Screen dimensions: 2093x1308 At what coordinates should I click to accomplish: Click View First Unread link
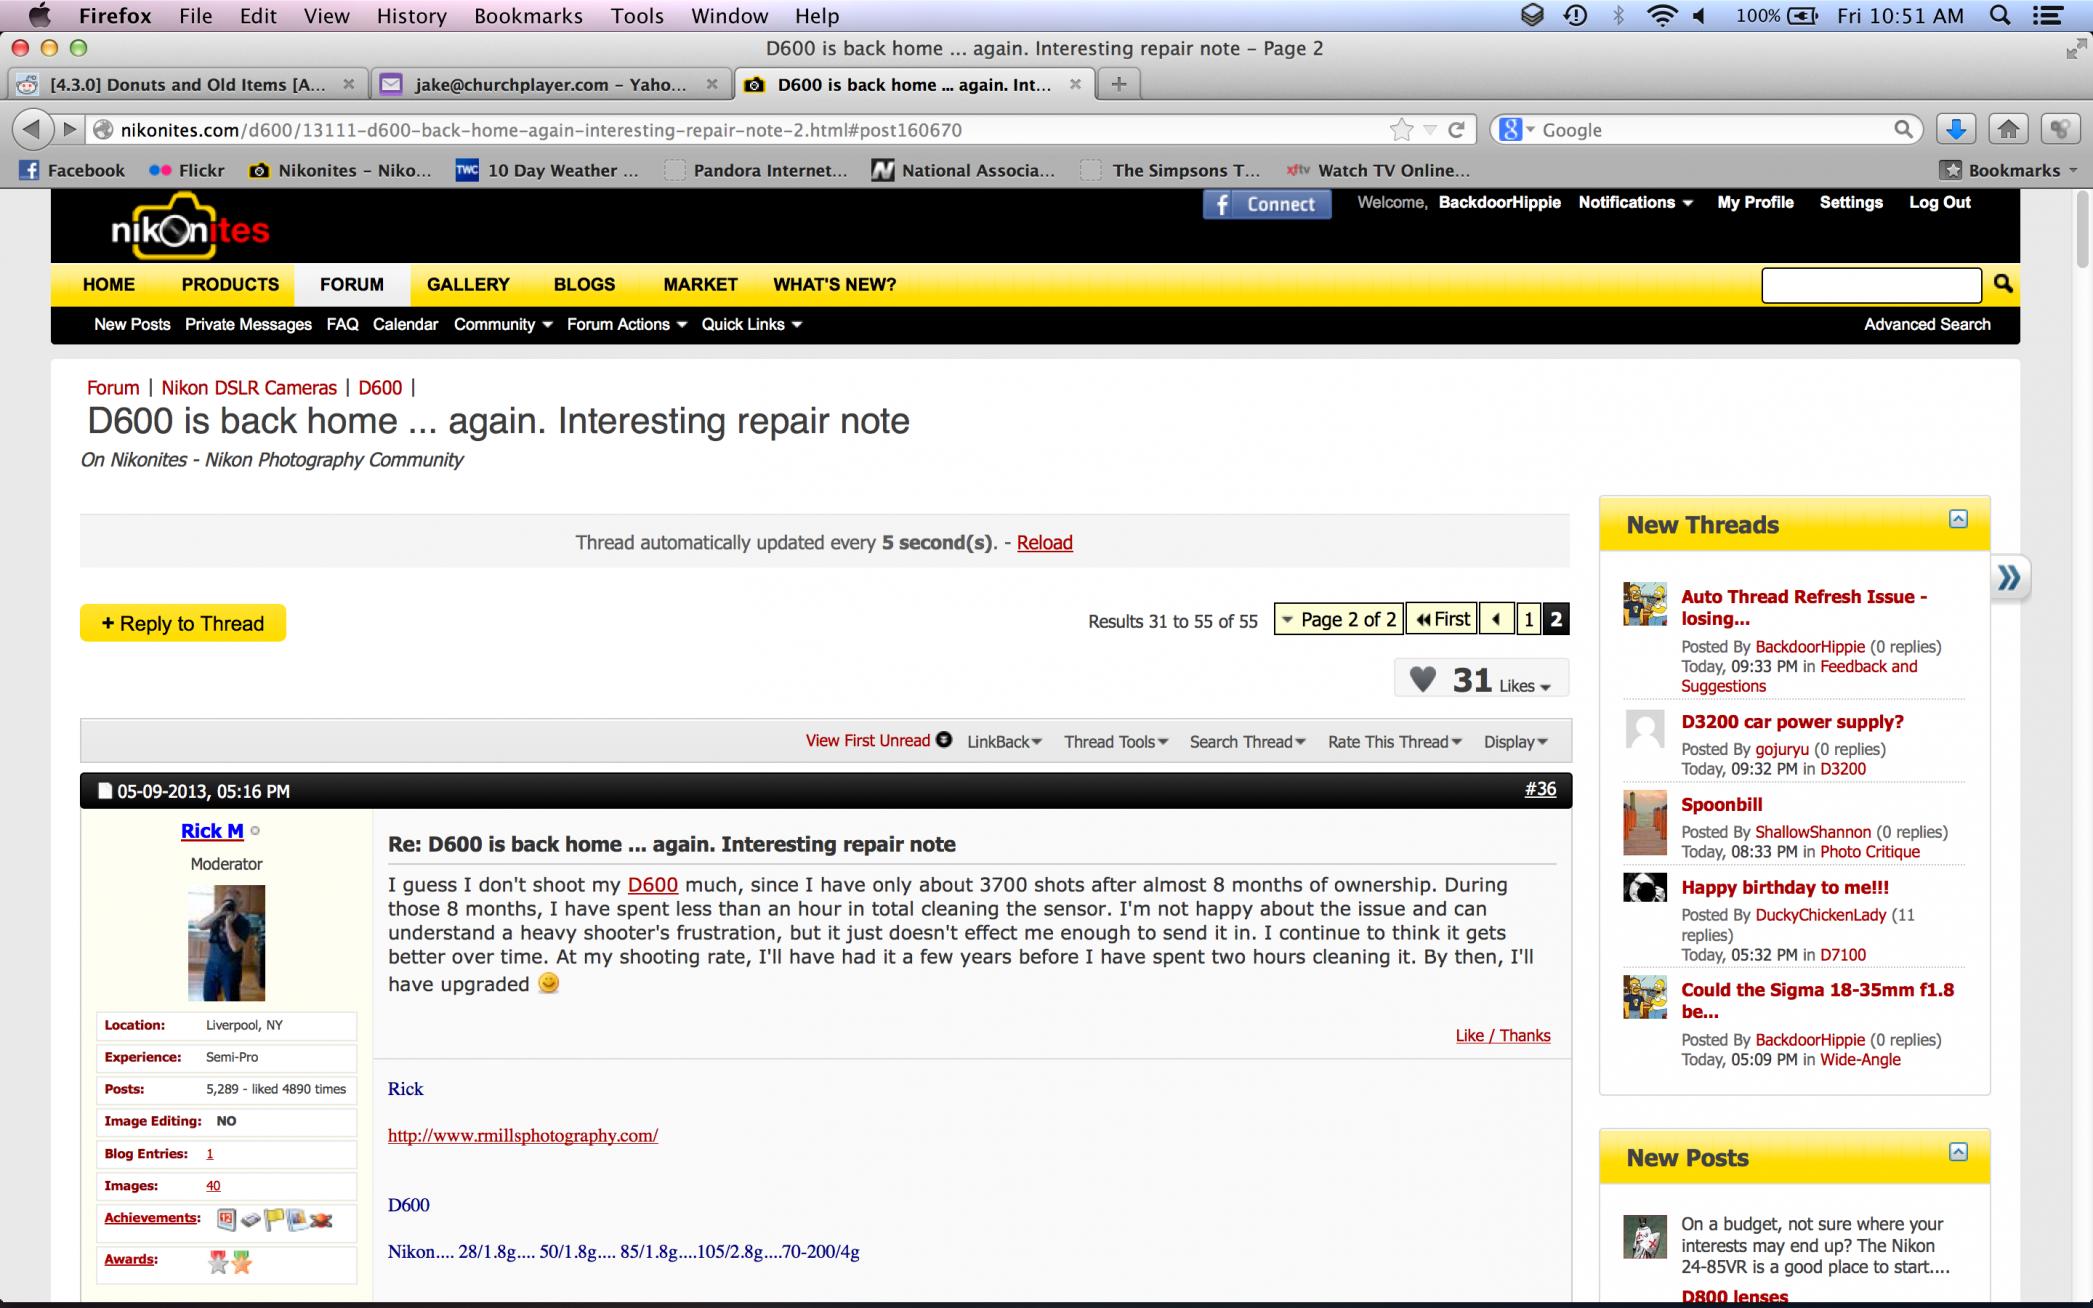pyautogui.click(x=868, y=741)
